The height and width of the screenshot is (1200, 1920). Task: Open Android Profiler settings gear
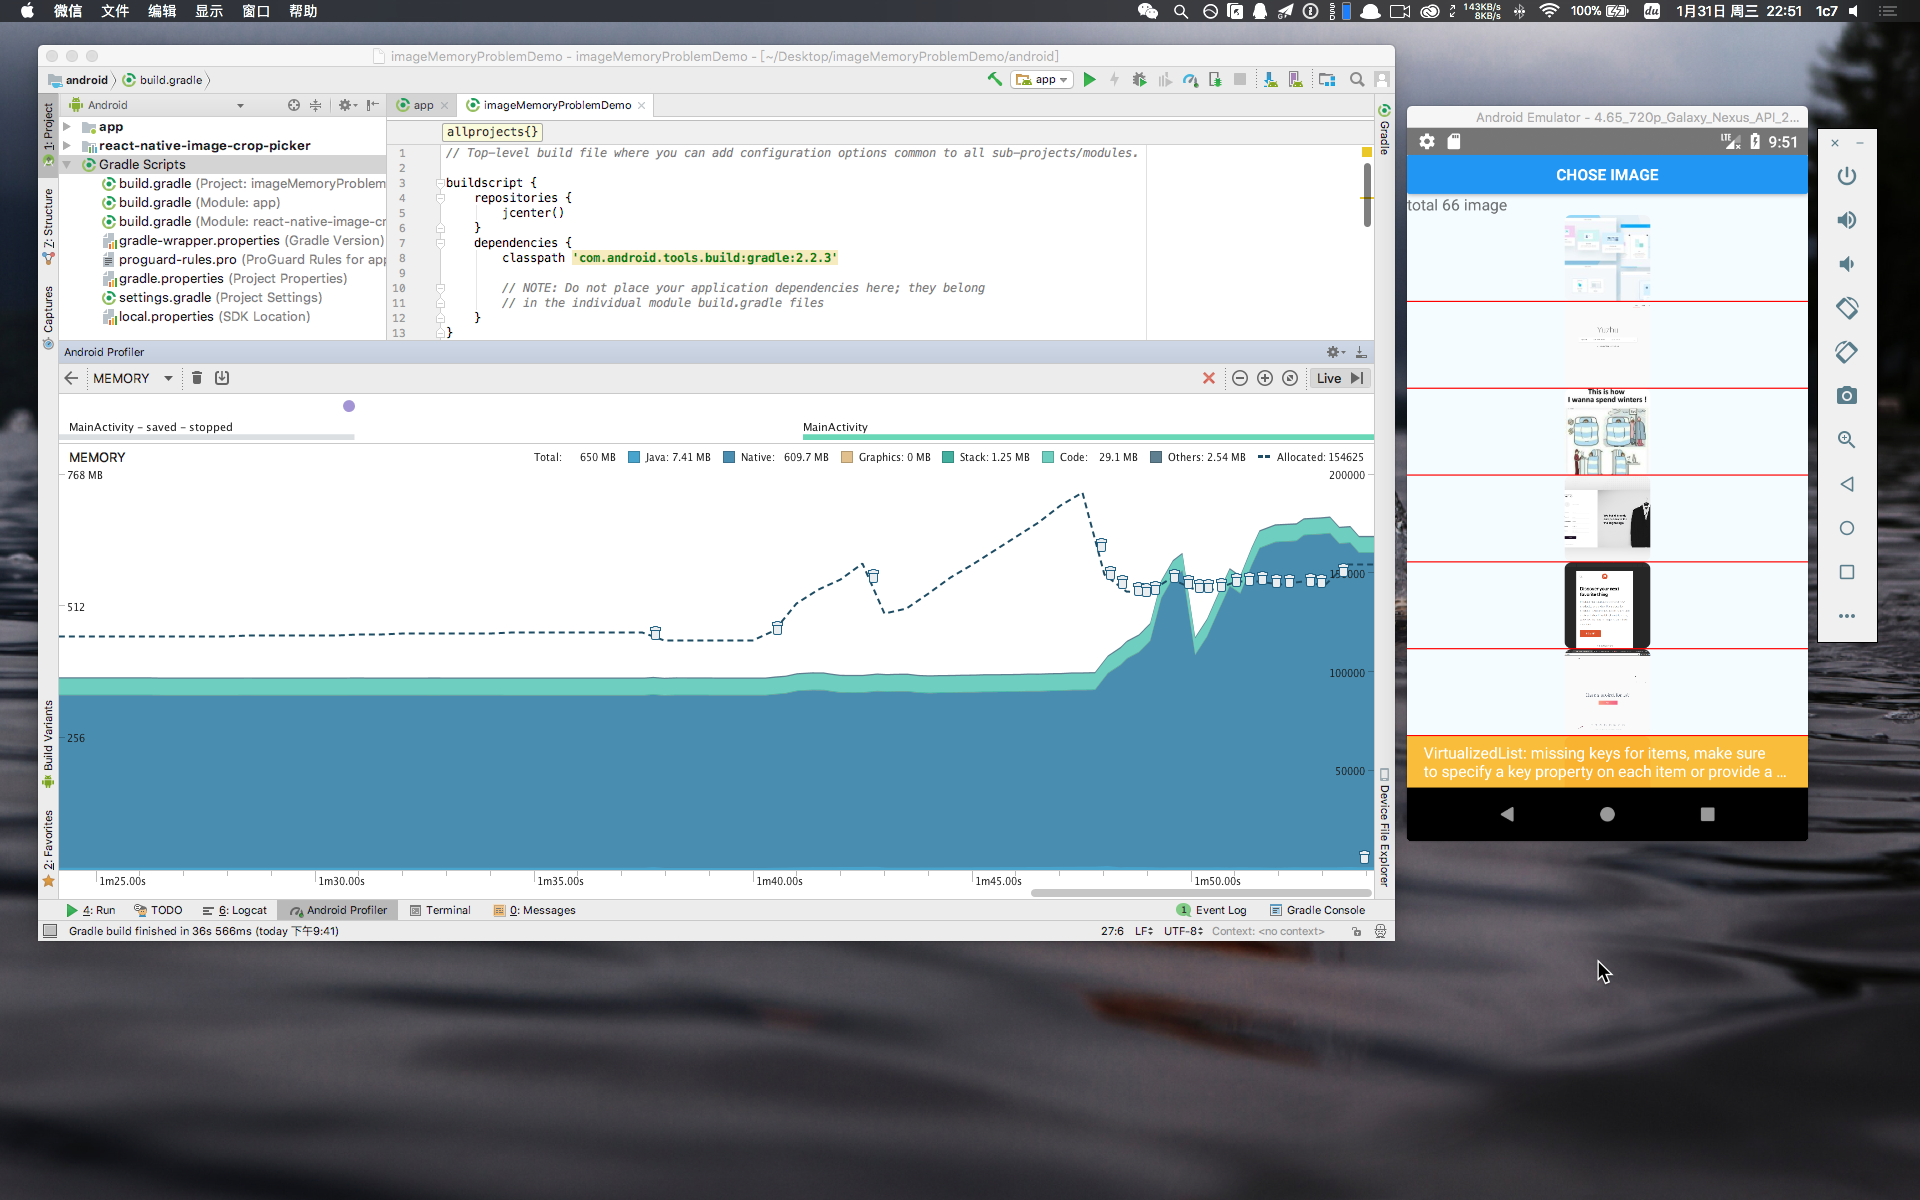[x=1335, y=352]
